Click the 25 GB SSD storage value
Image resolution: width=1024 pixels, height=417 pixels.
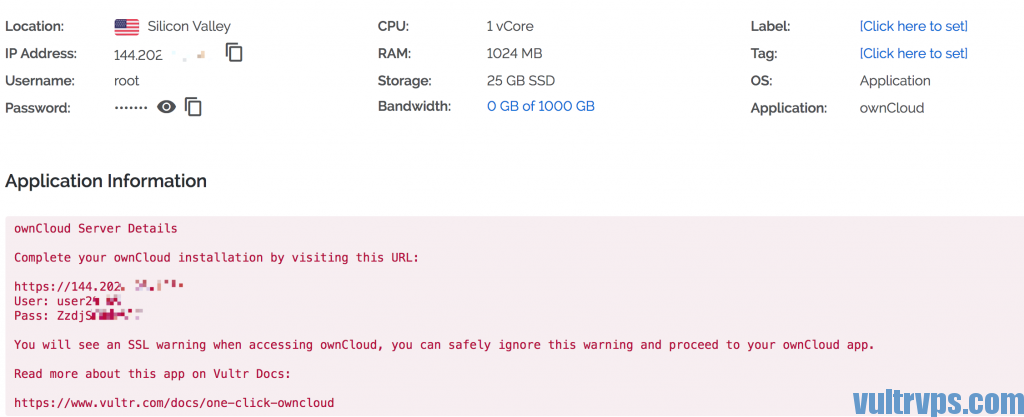521,81
